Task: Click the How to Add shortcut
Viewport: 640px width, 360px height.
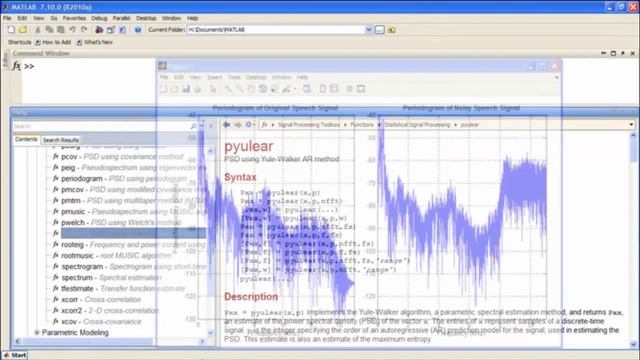Action: click(x=53, y=42)
